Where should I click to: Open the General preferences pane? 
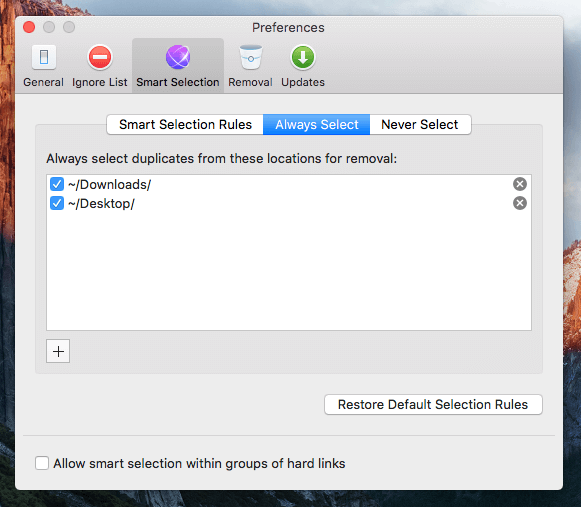pyautogui.click(x=43, y=66)
